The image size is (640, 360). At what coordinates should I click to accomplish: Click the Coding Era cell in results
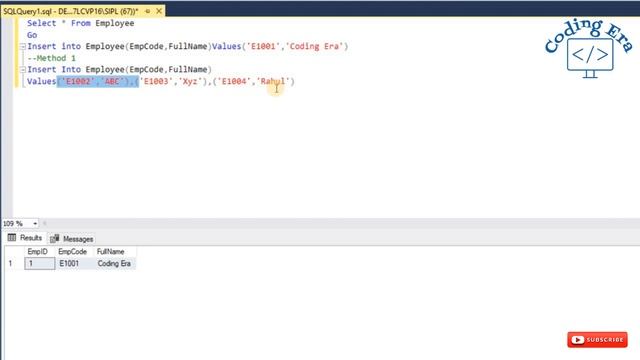pyautogui.click(x=114, y=264)
